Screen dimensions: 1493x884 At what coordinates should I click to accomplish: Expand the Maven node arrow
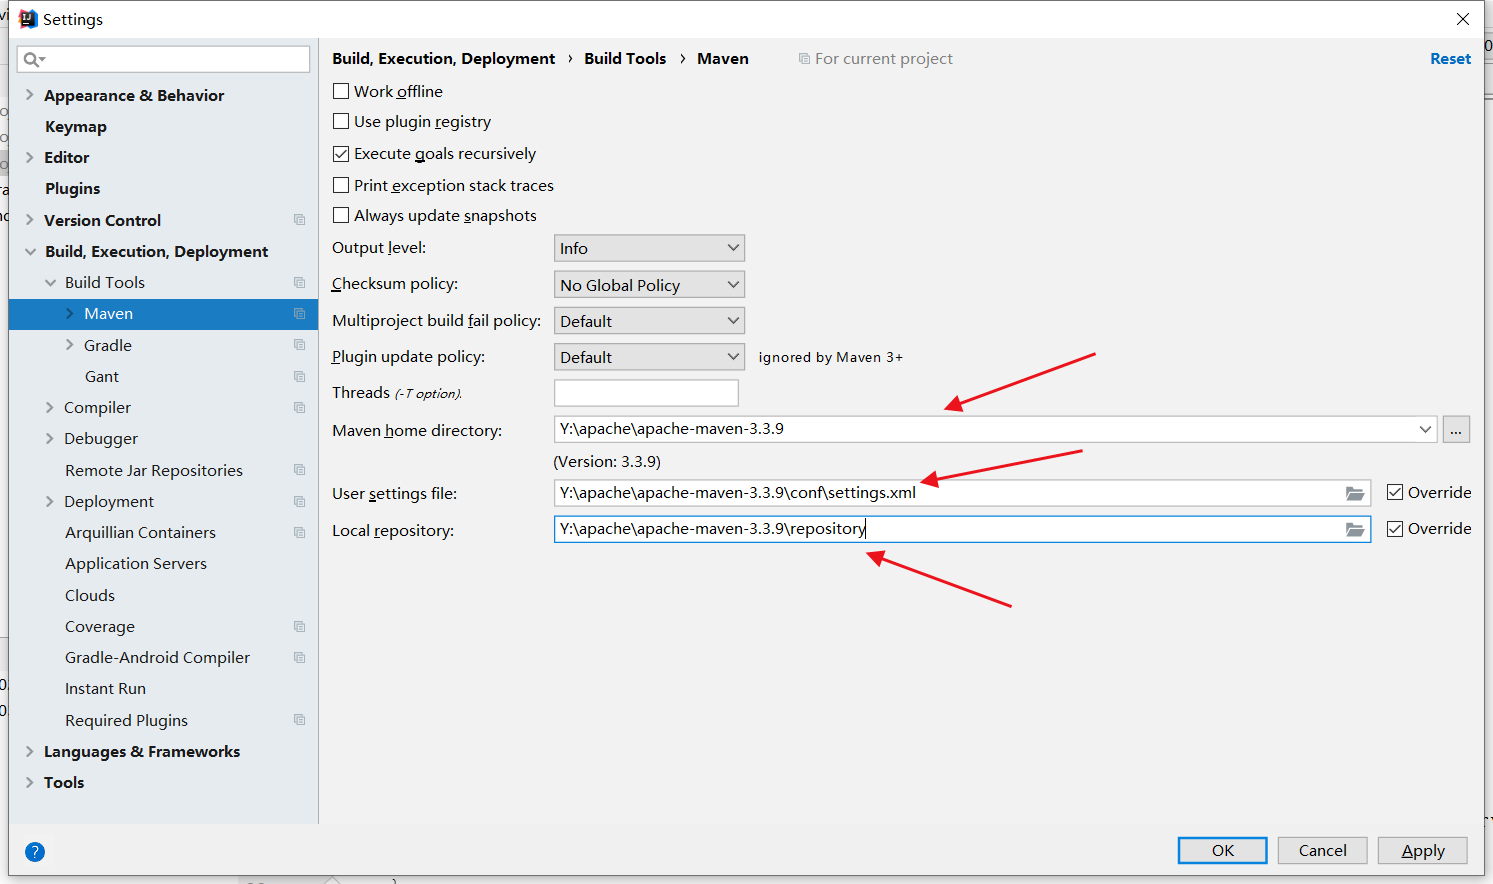[69, 314]
